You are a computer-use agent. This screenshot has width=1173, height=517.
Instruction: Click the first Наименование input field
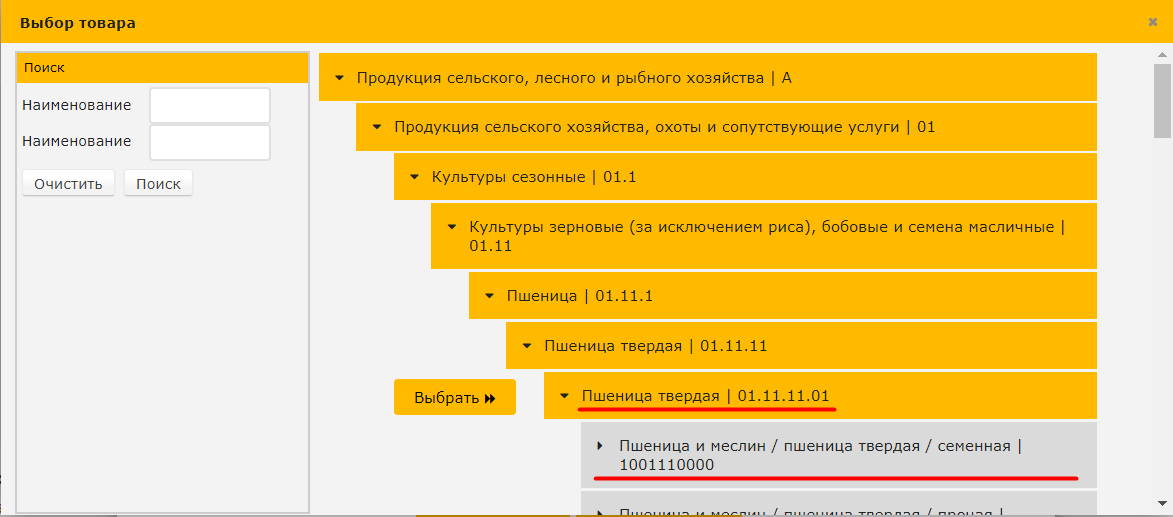pos(209,106)
